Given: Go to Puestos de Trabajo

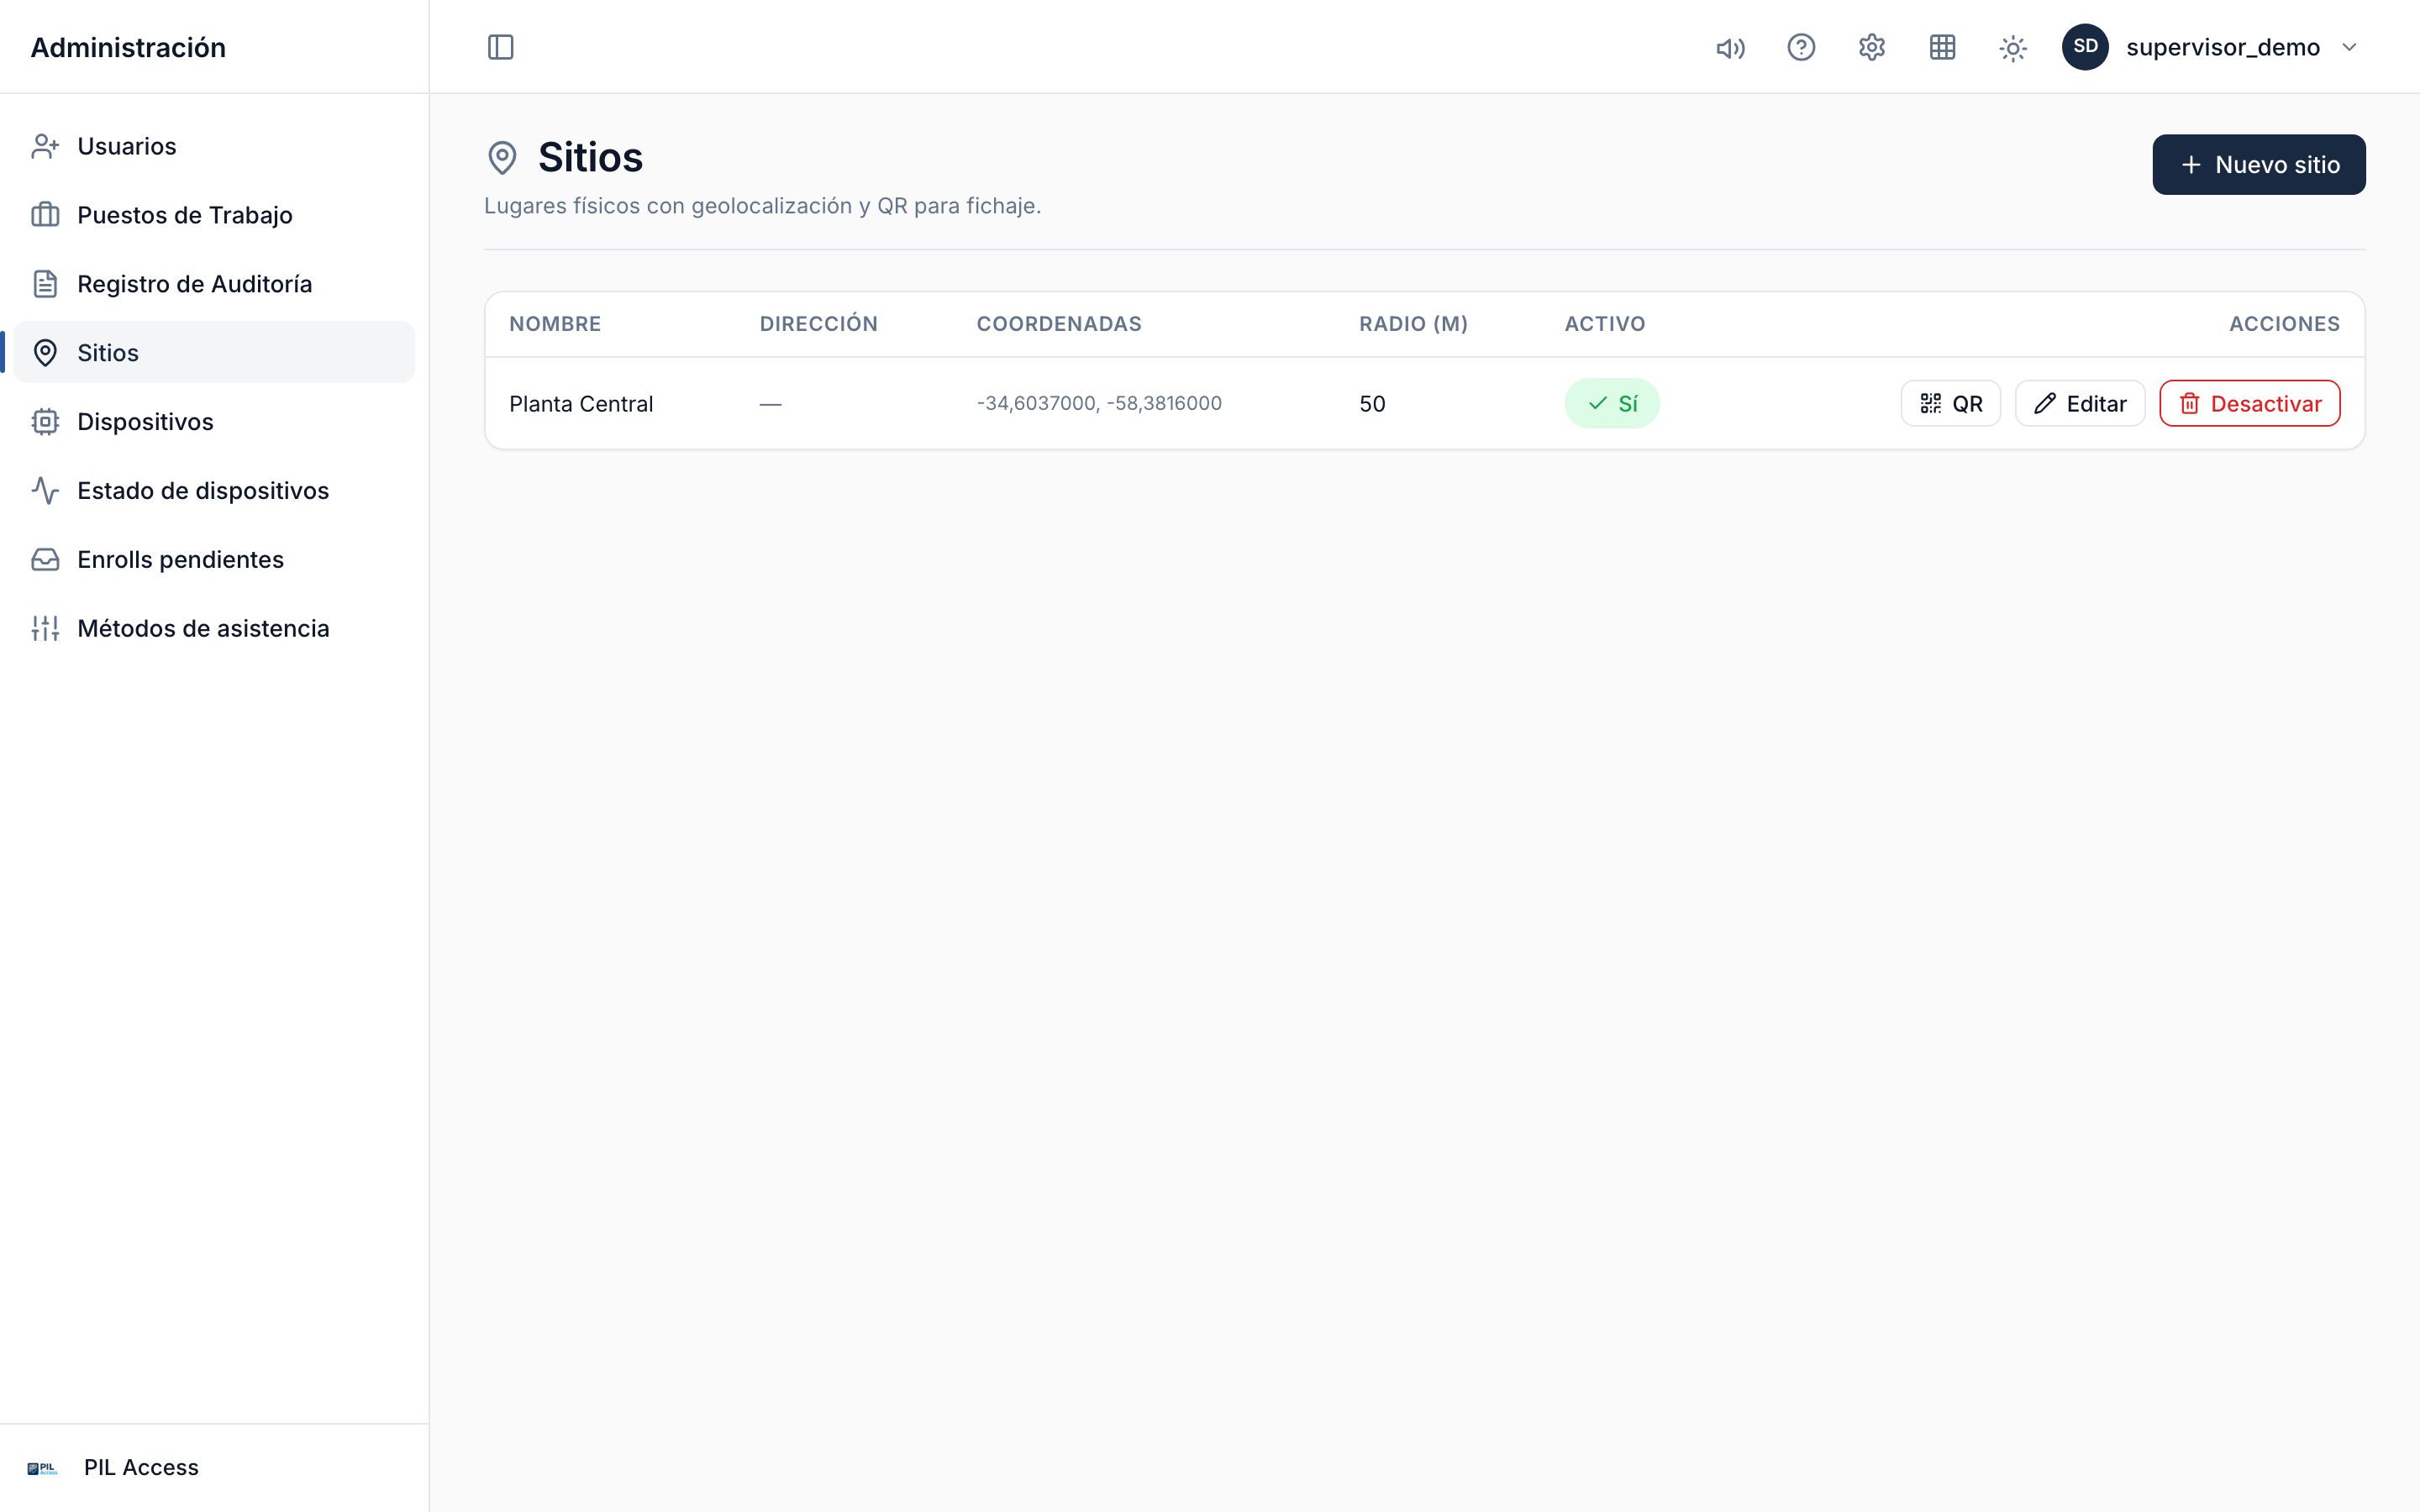Looking at the screenshot, I should [214, 215].
